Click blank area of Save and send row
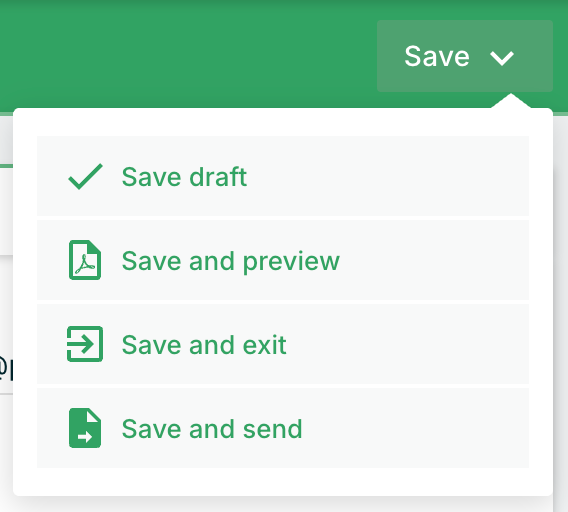 coord(416,428)
